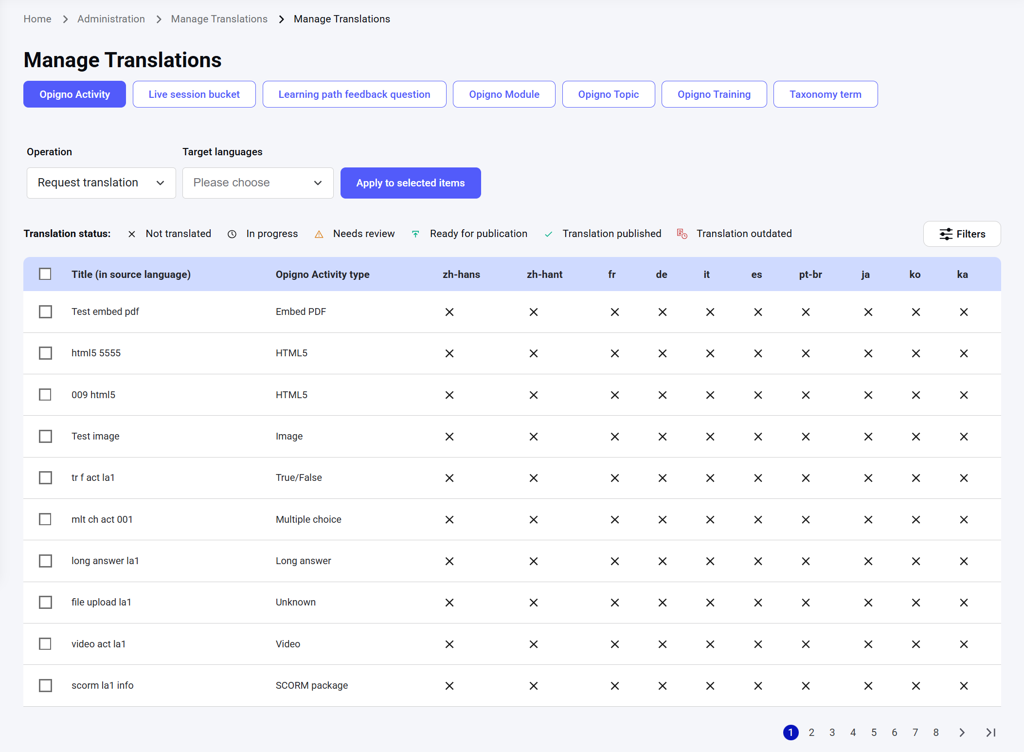Click the fr status X in html5 5555 row
Screen dimensions: 1024x752
coord(615,354)
